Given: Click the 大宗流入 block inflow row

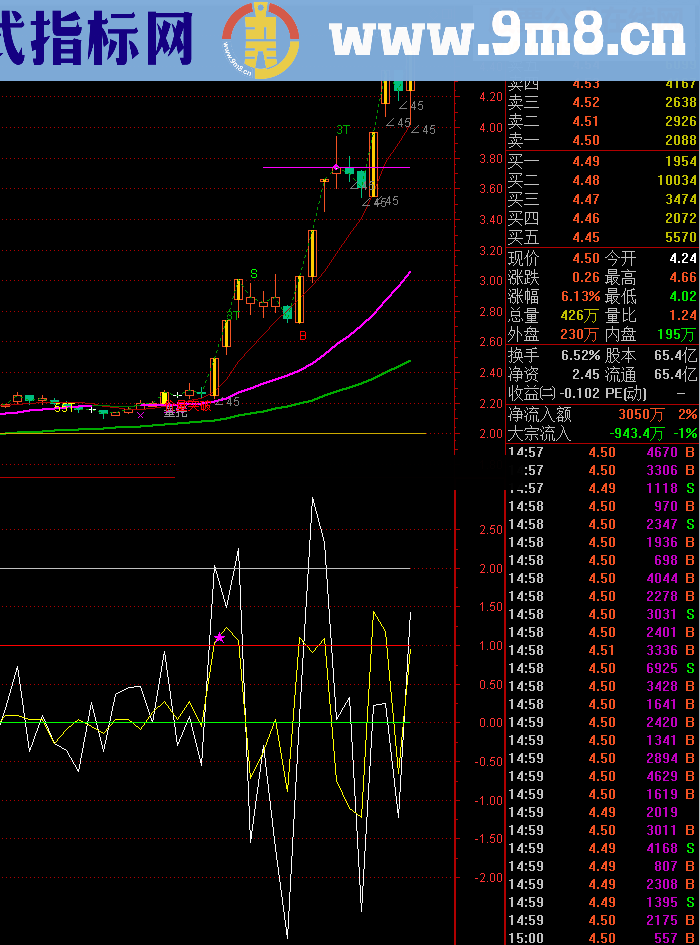Looking at the screenshot, I should (602, 434).
